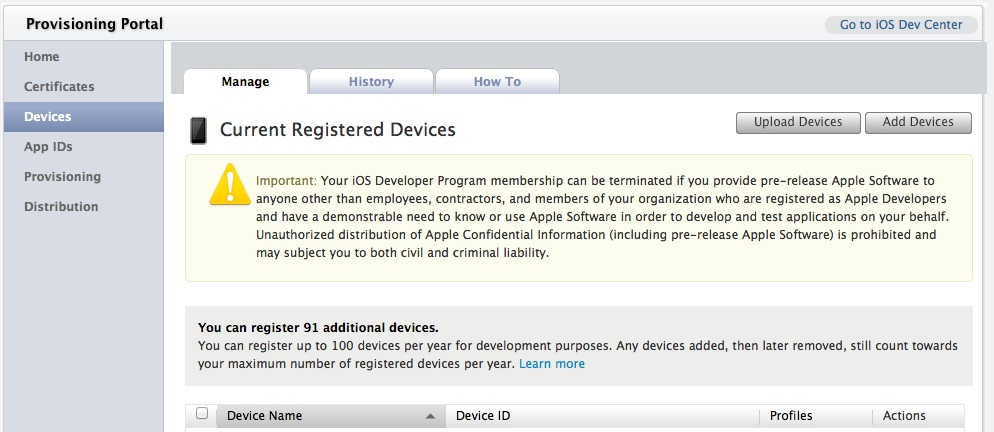Select Devices in the sidebar
The width and height of the screenshot is (994, 432).
tap(84, 117)
